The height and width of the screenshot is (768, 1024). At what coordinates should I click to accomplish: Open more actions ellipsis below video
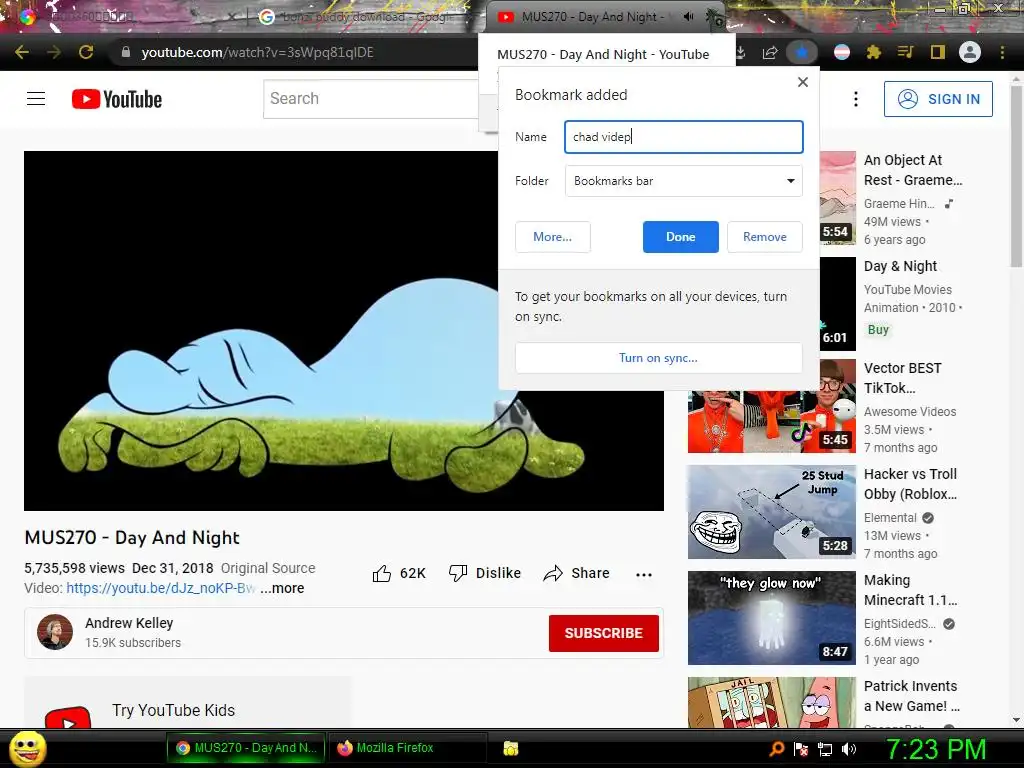(644, 575)
